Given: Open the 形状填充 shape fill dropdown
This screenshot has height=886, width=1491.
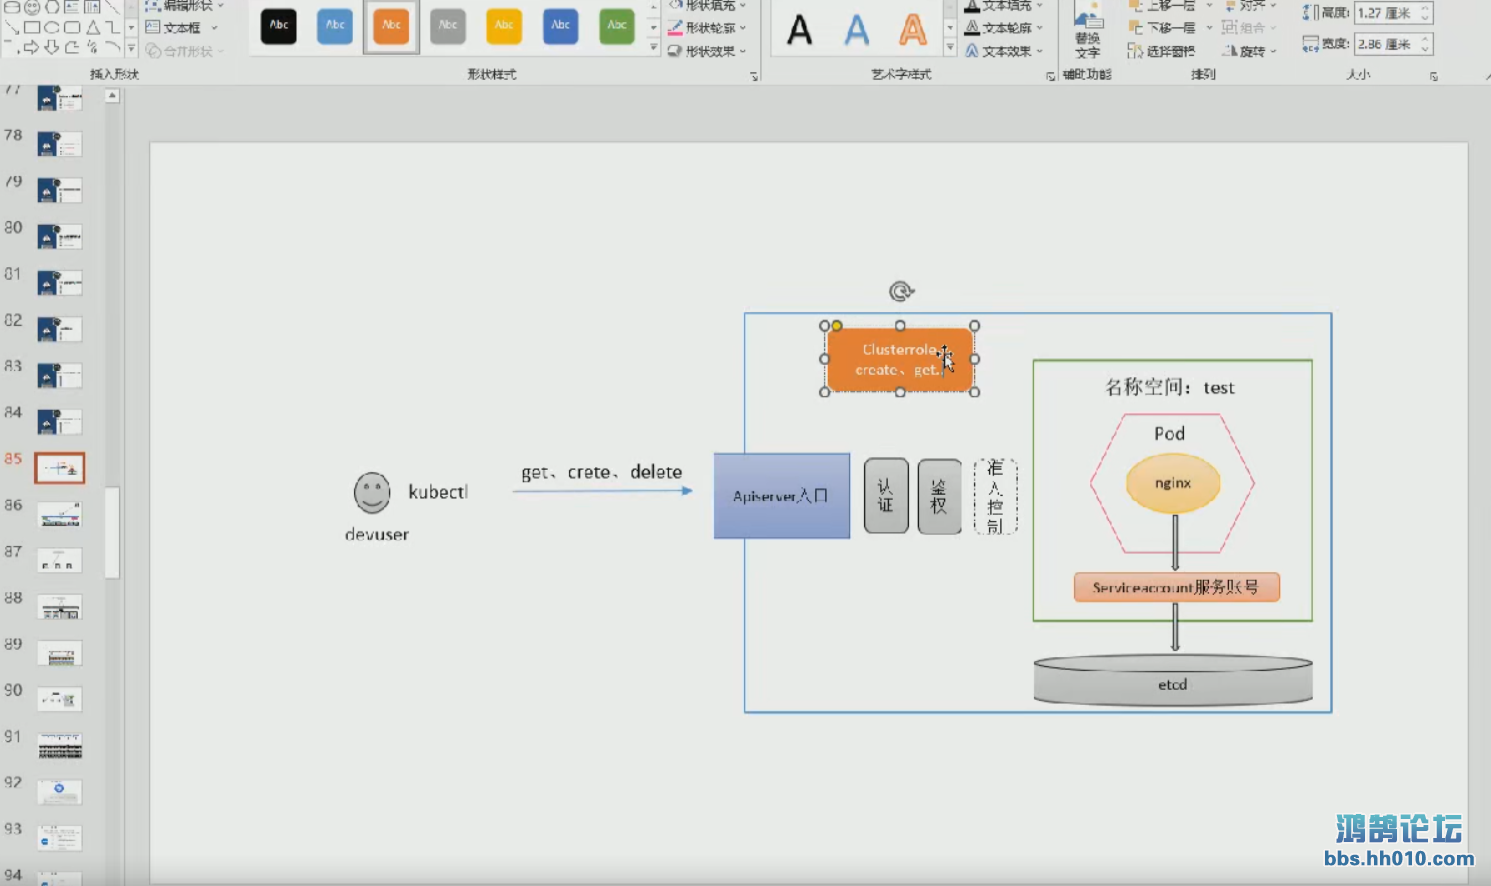Looking at the screenshot, I should [707, 5].
